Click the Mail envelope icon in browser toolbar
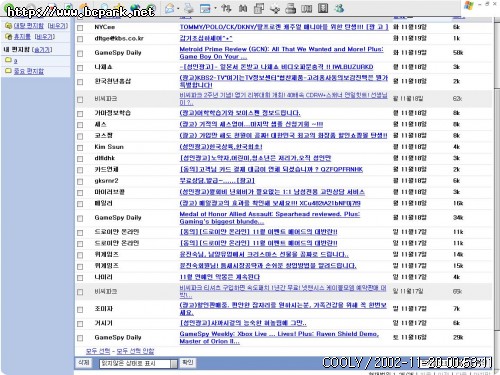Image resolution: width=500 pixels, height=375 pixels. tap(170, 8)
